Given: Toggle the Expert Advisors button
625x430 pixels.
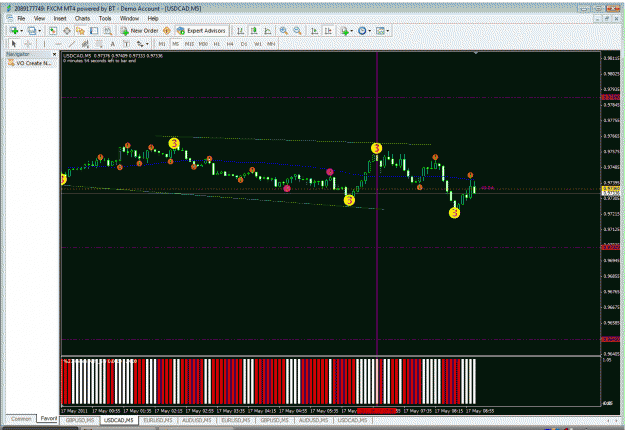Looking at the screenshot, I should coord(202,31).
